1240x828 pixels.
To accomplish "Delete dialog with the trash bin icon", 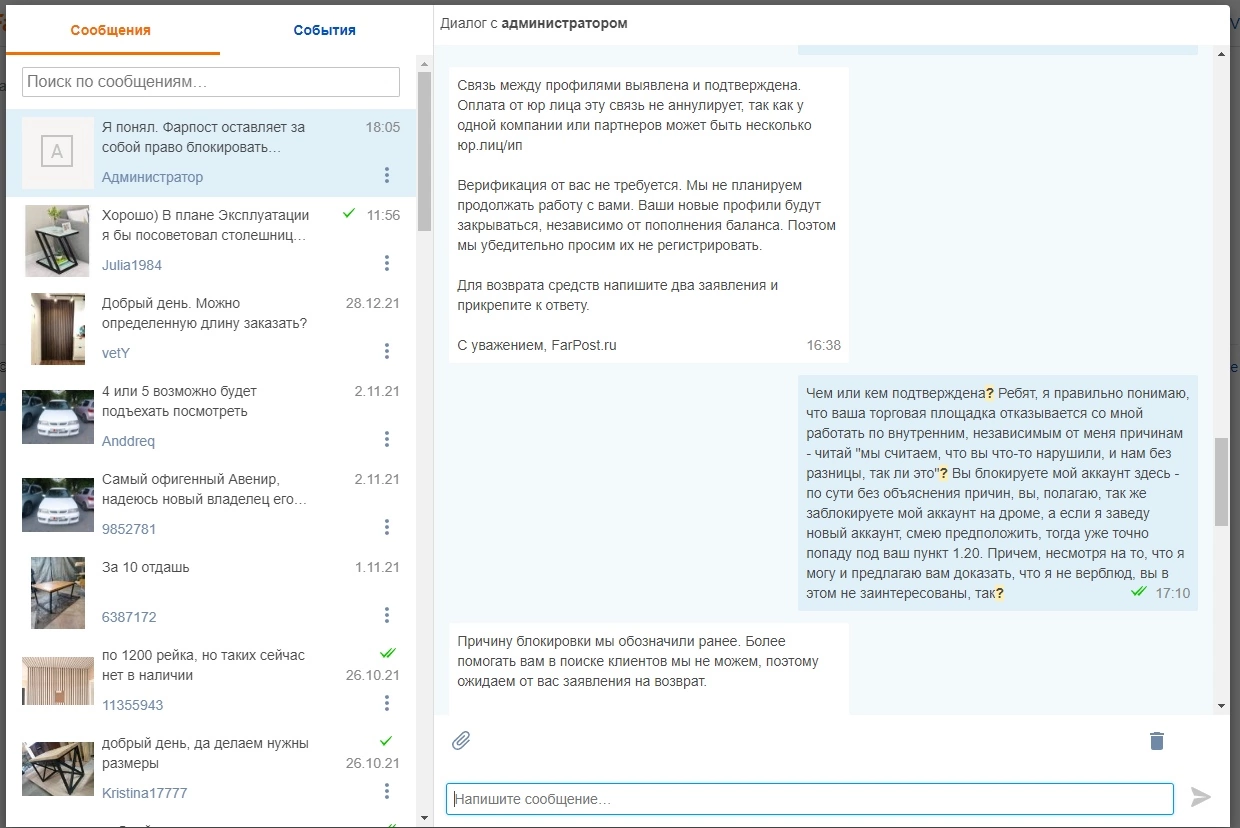I will tap(1157, 741).
